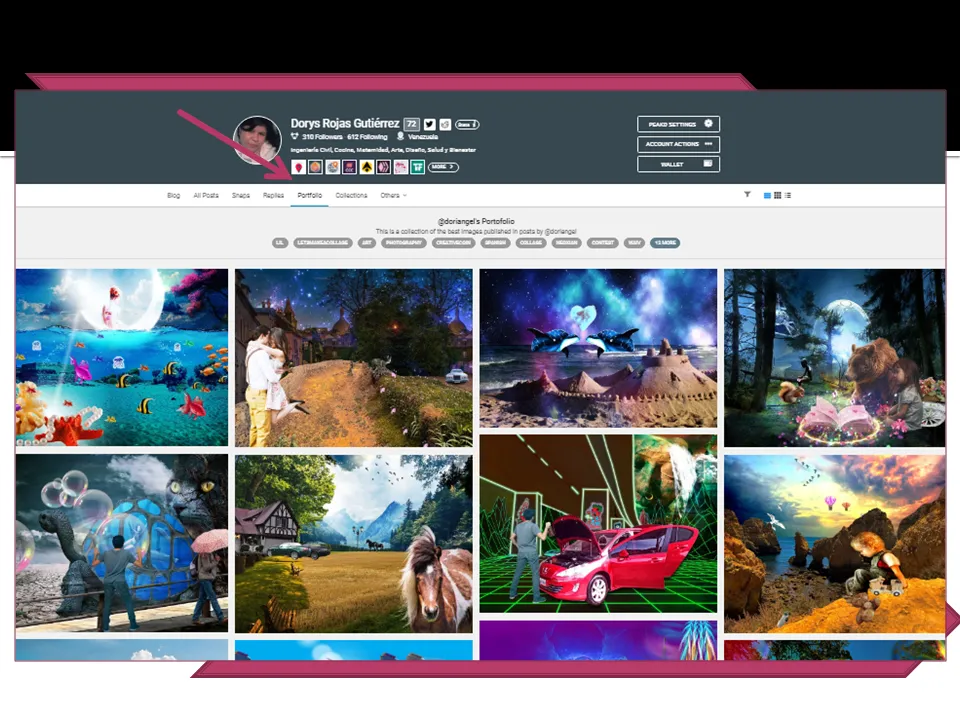Viewport: 960px width, 720px height.
Task: Open the Wallet button
Action: (678, 164)
